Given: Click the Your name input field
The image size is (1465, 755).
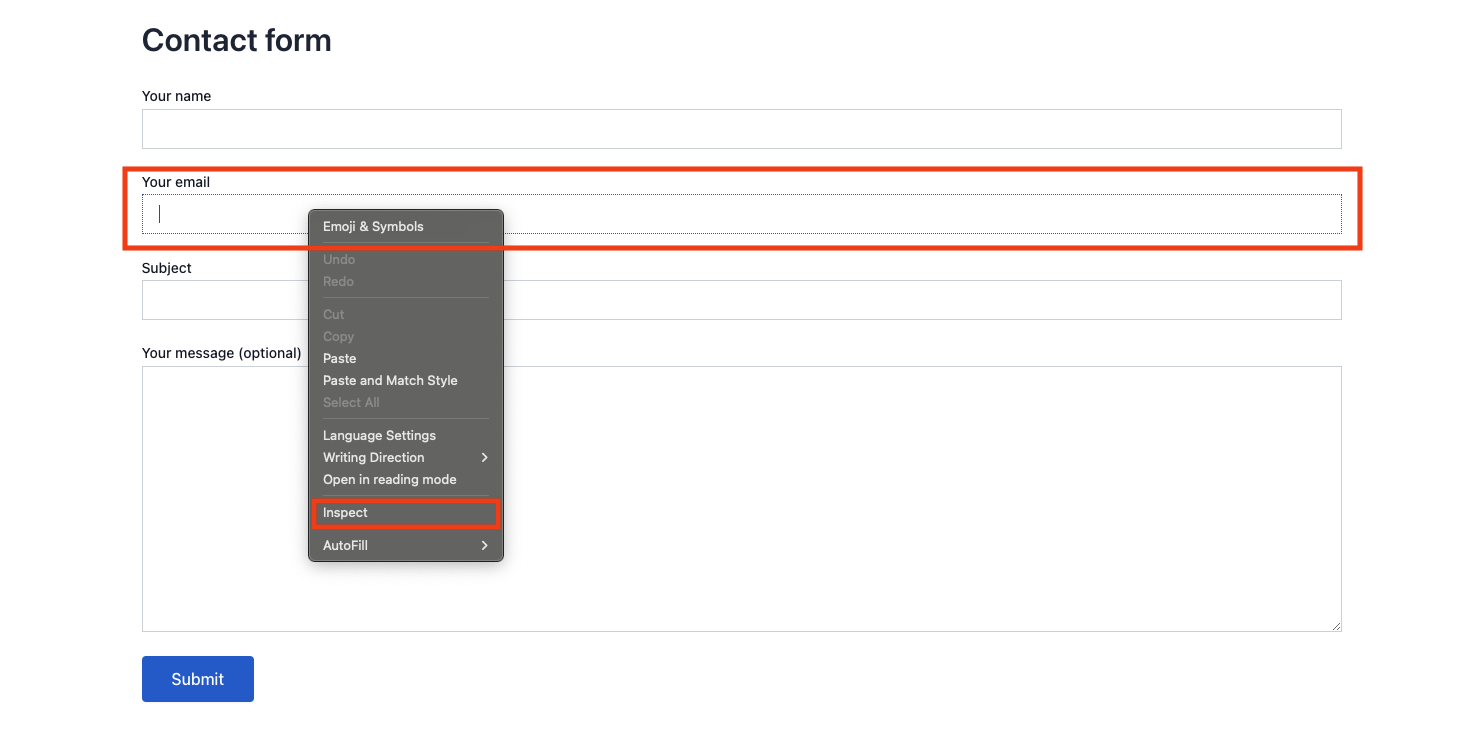Looking at the screenshot, I should pyautogui.click(x=741, y=129).
